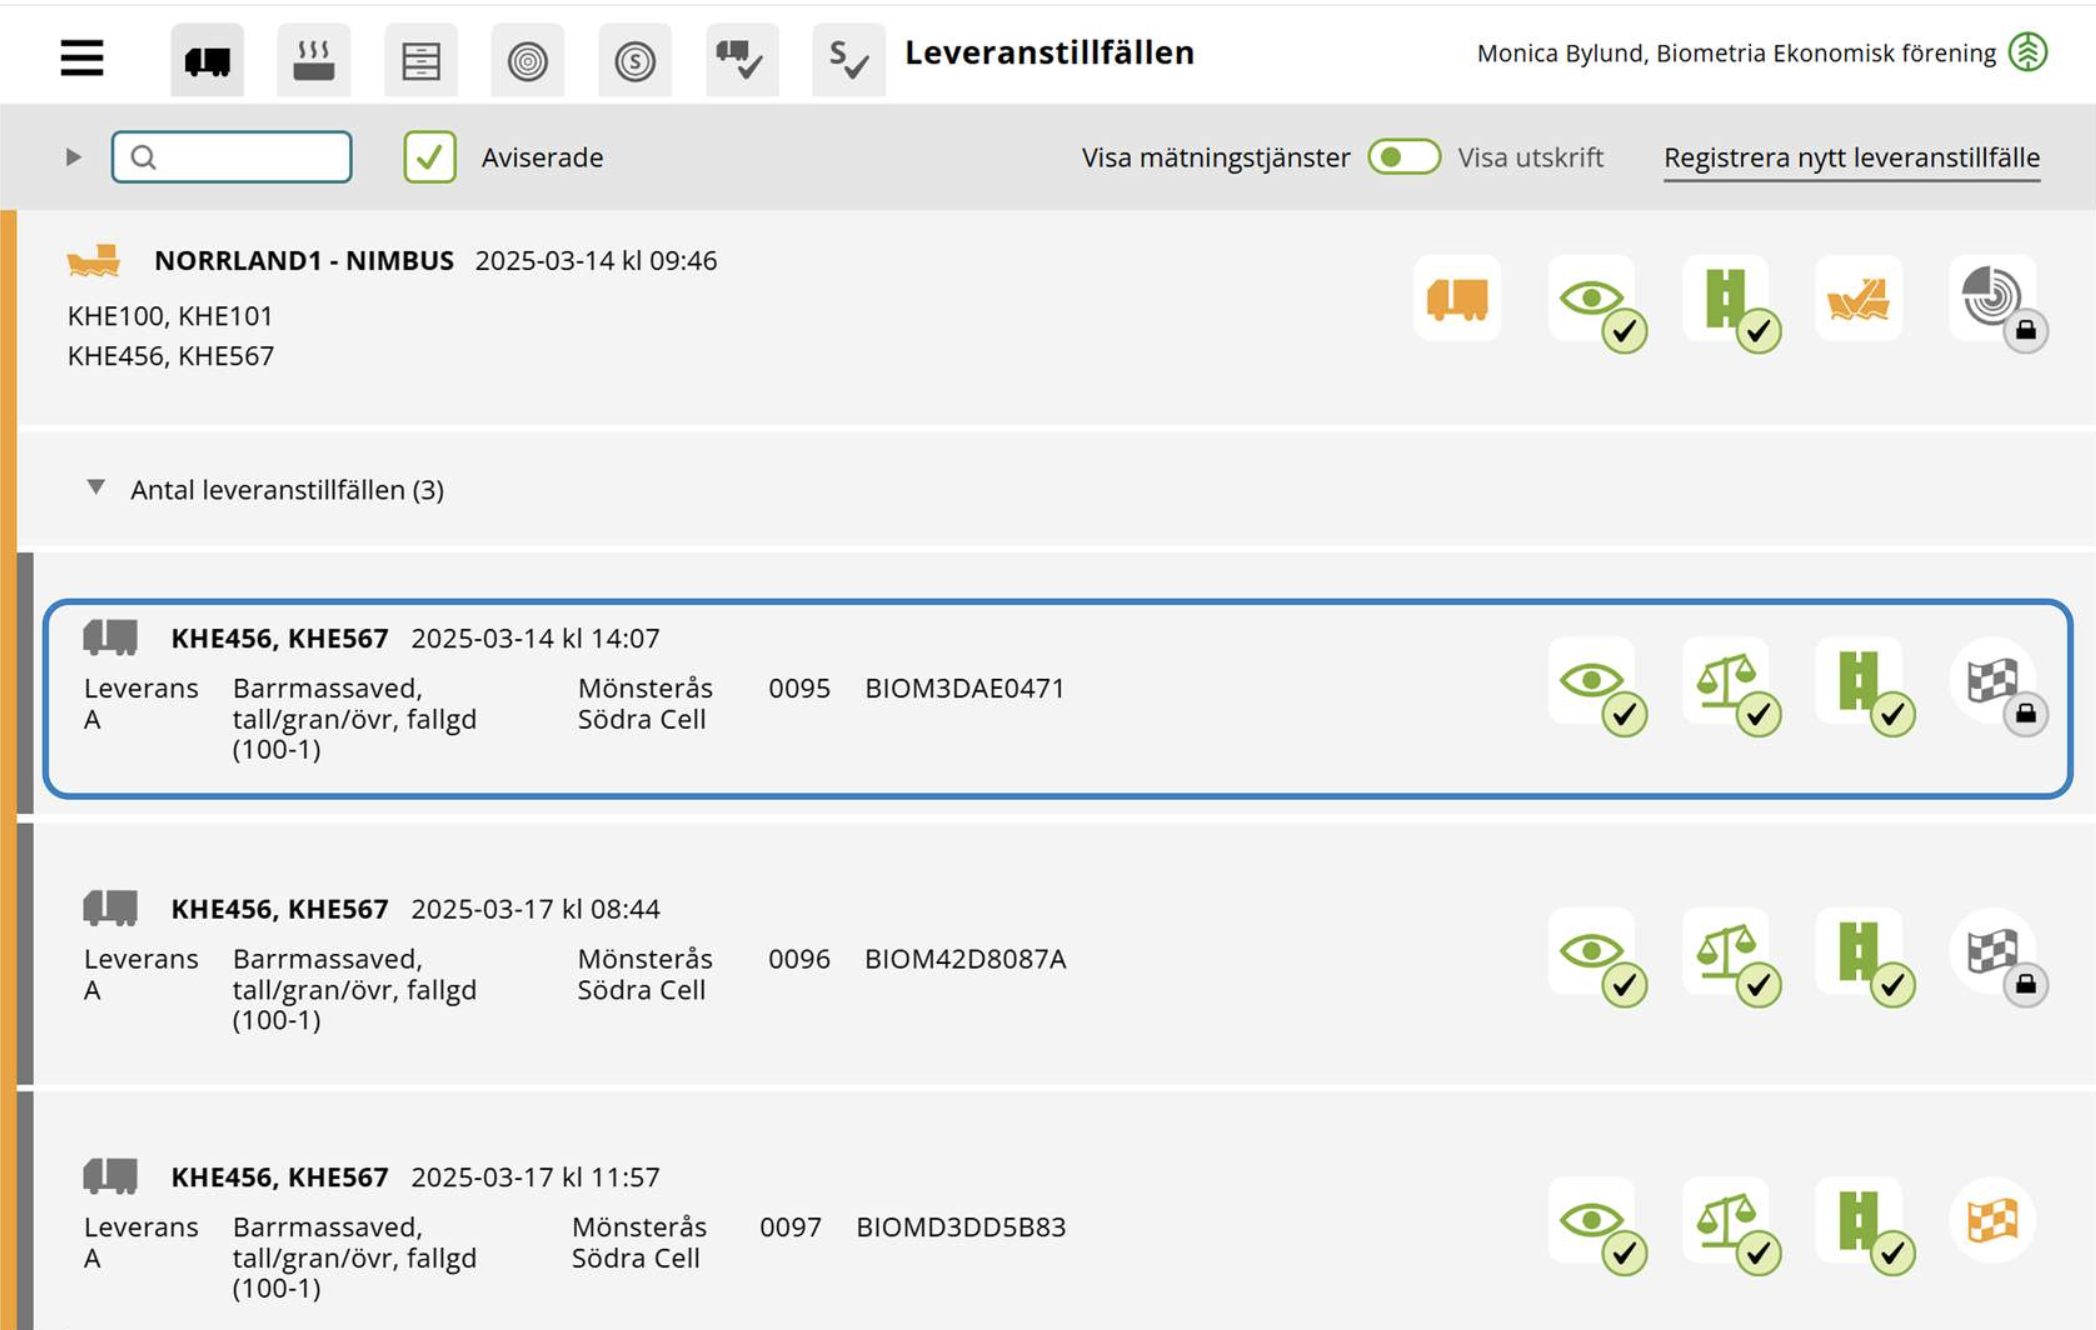Select delivery ID BIOMD3DD5B83

tap(961, 1227)
